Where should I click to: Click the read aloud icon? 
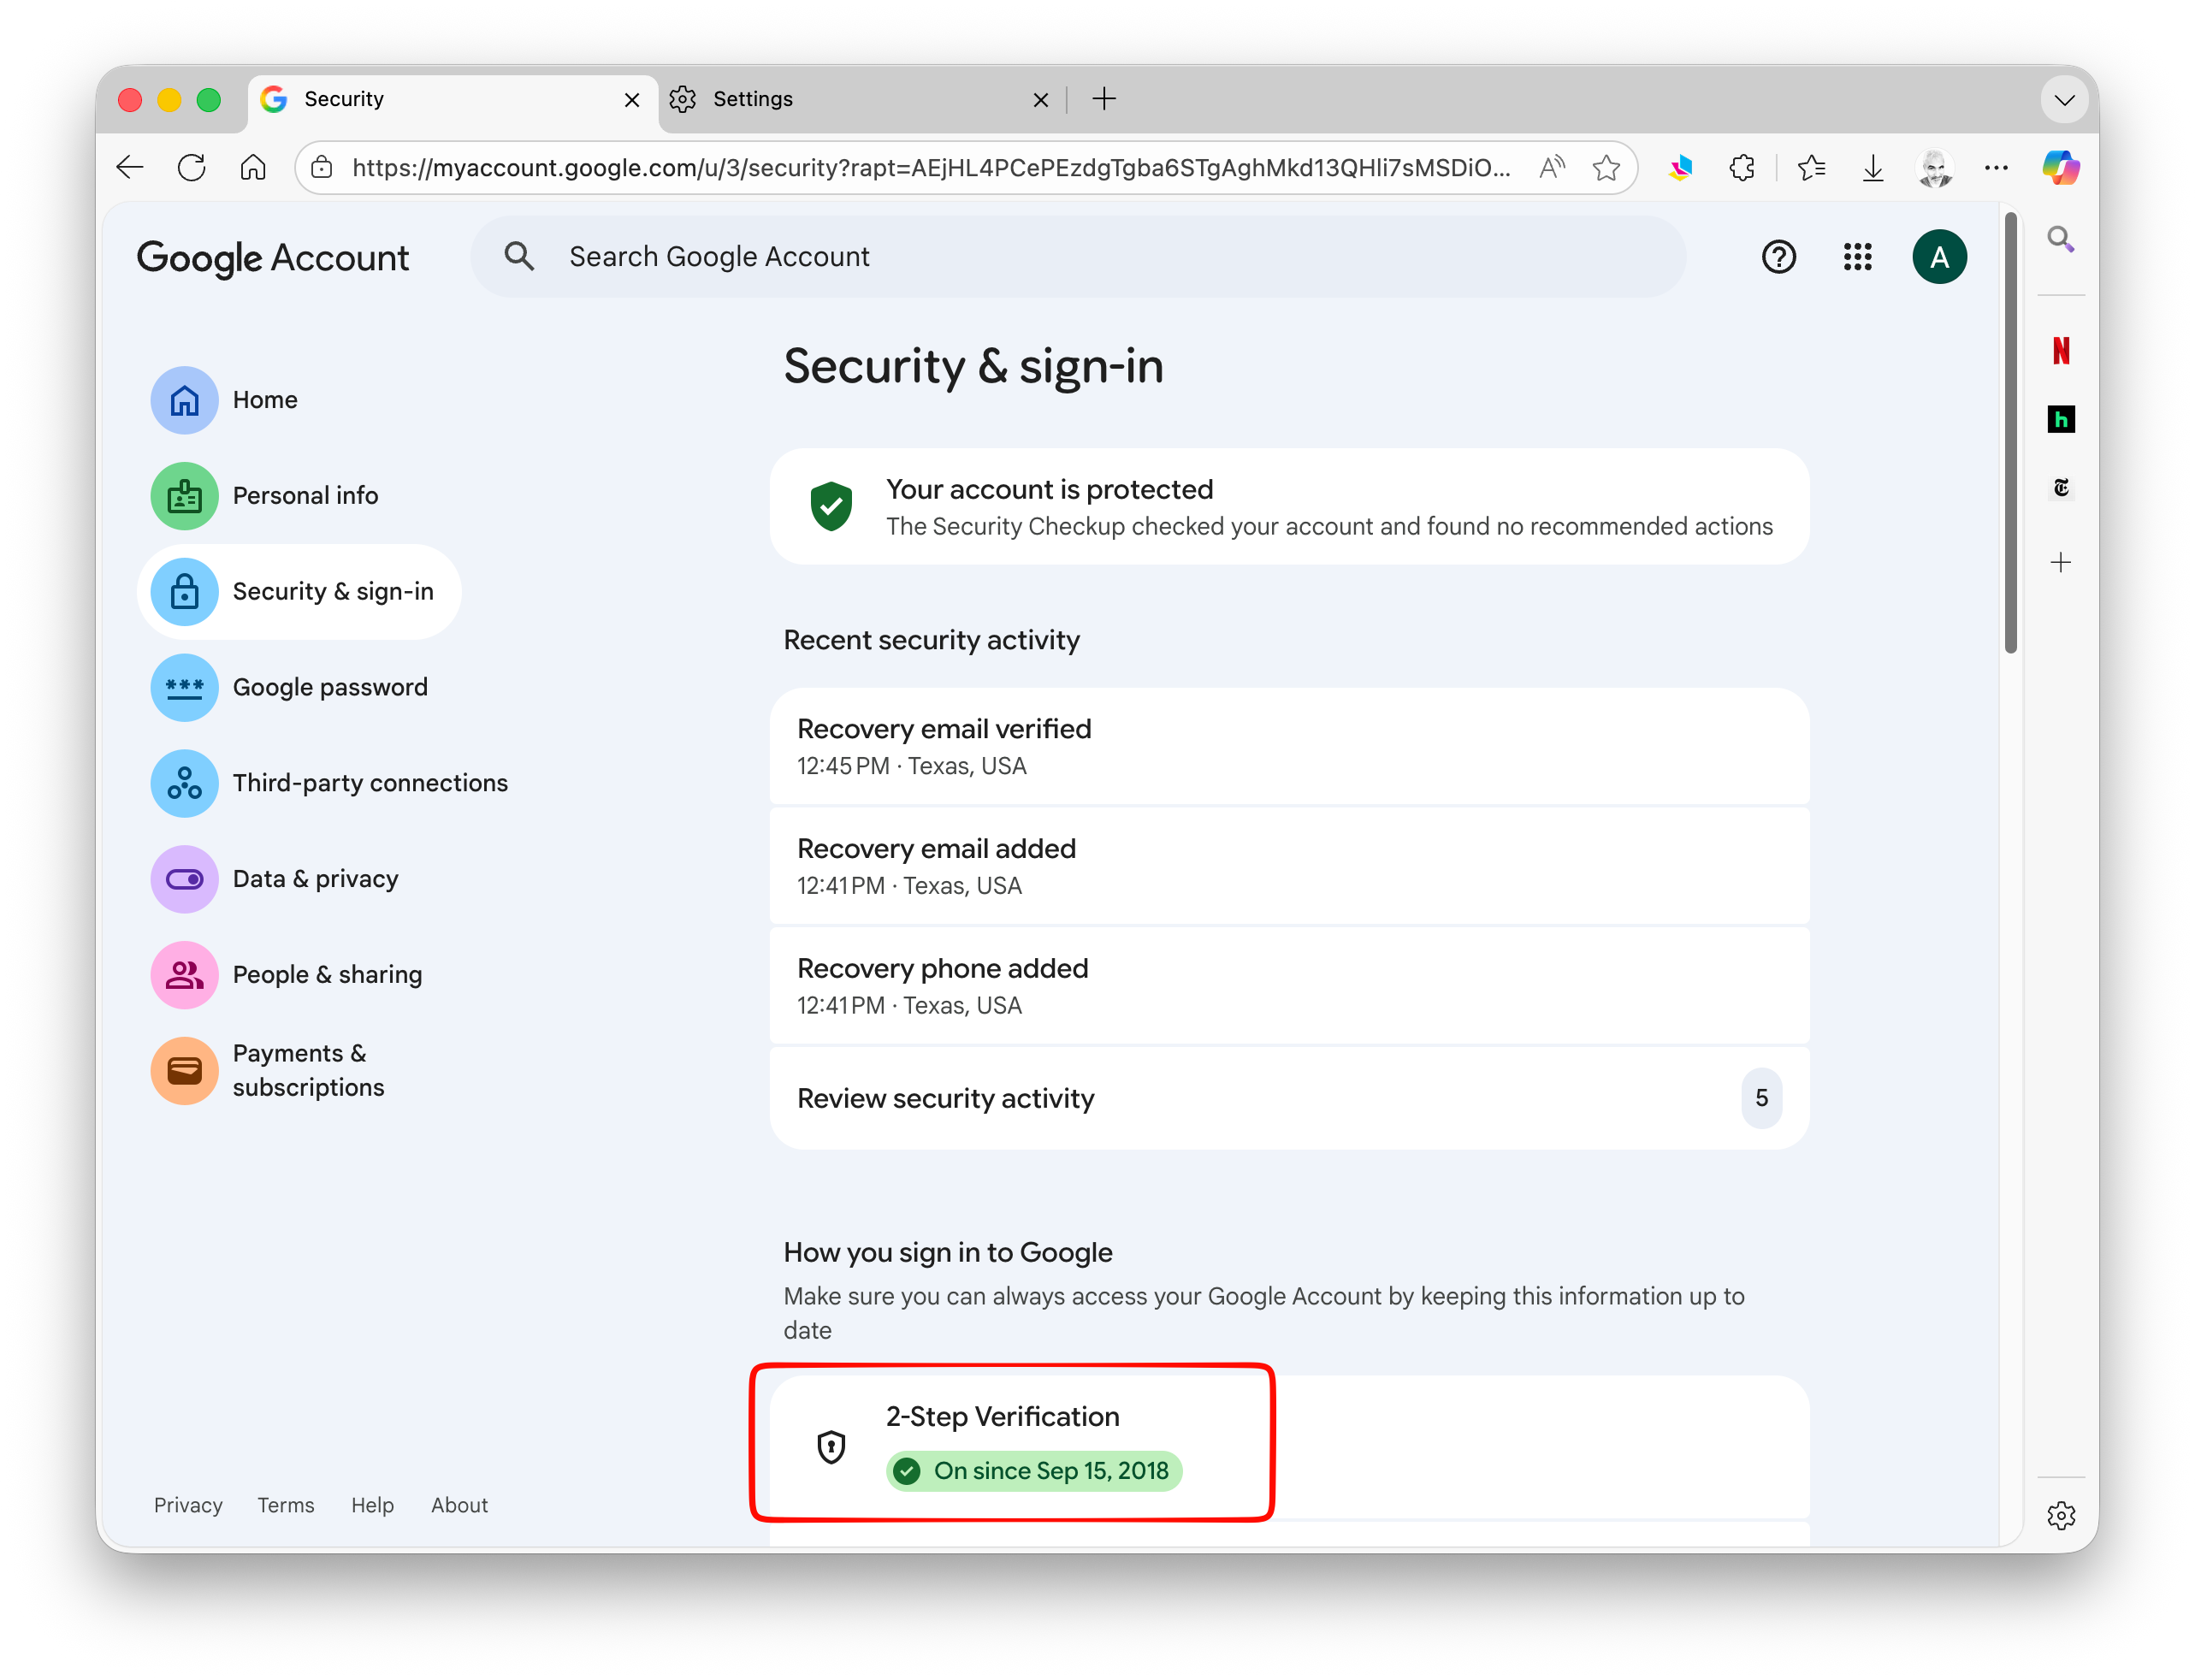(x=1551, y=167)
